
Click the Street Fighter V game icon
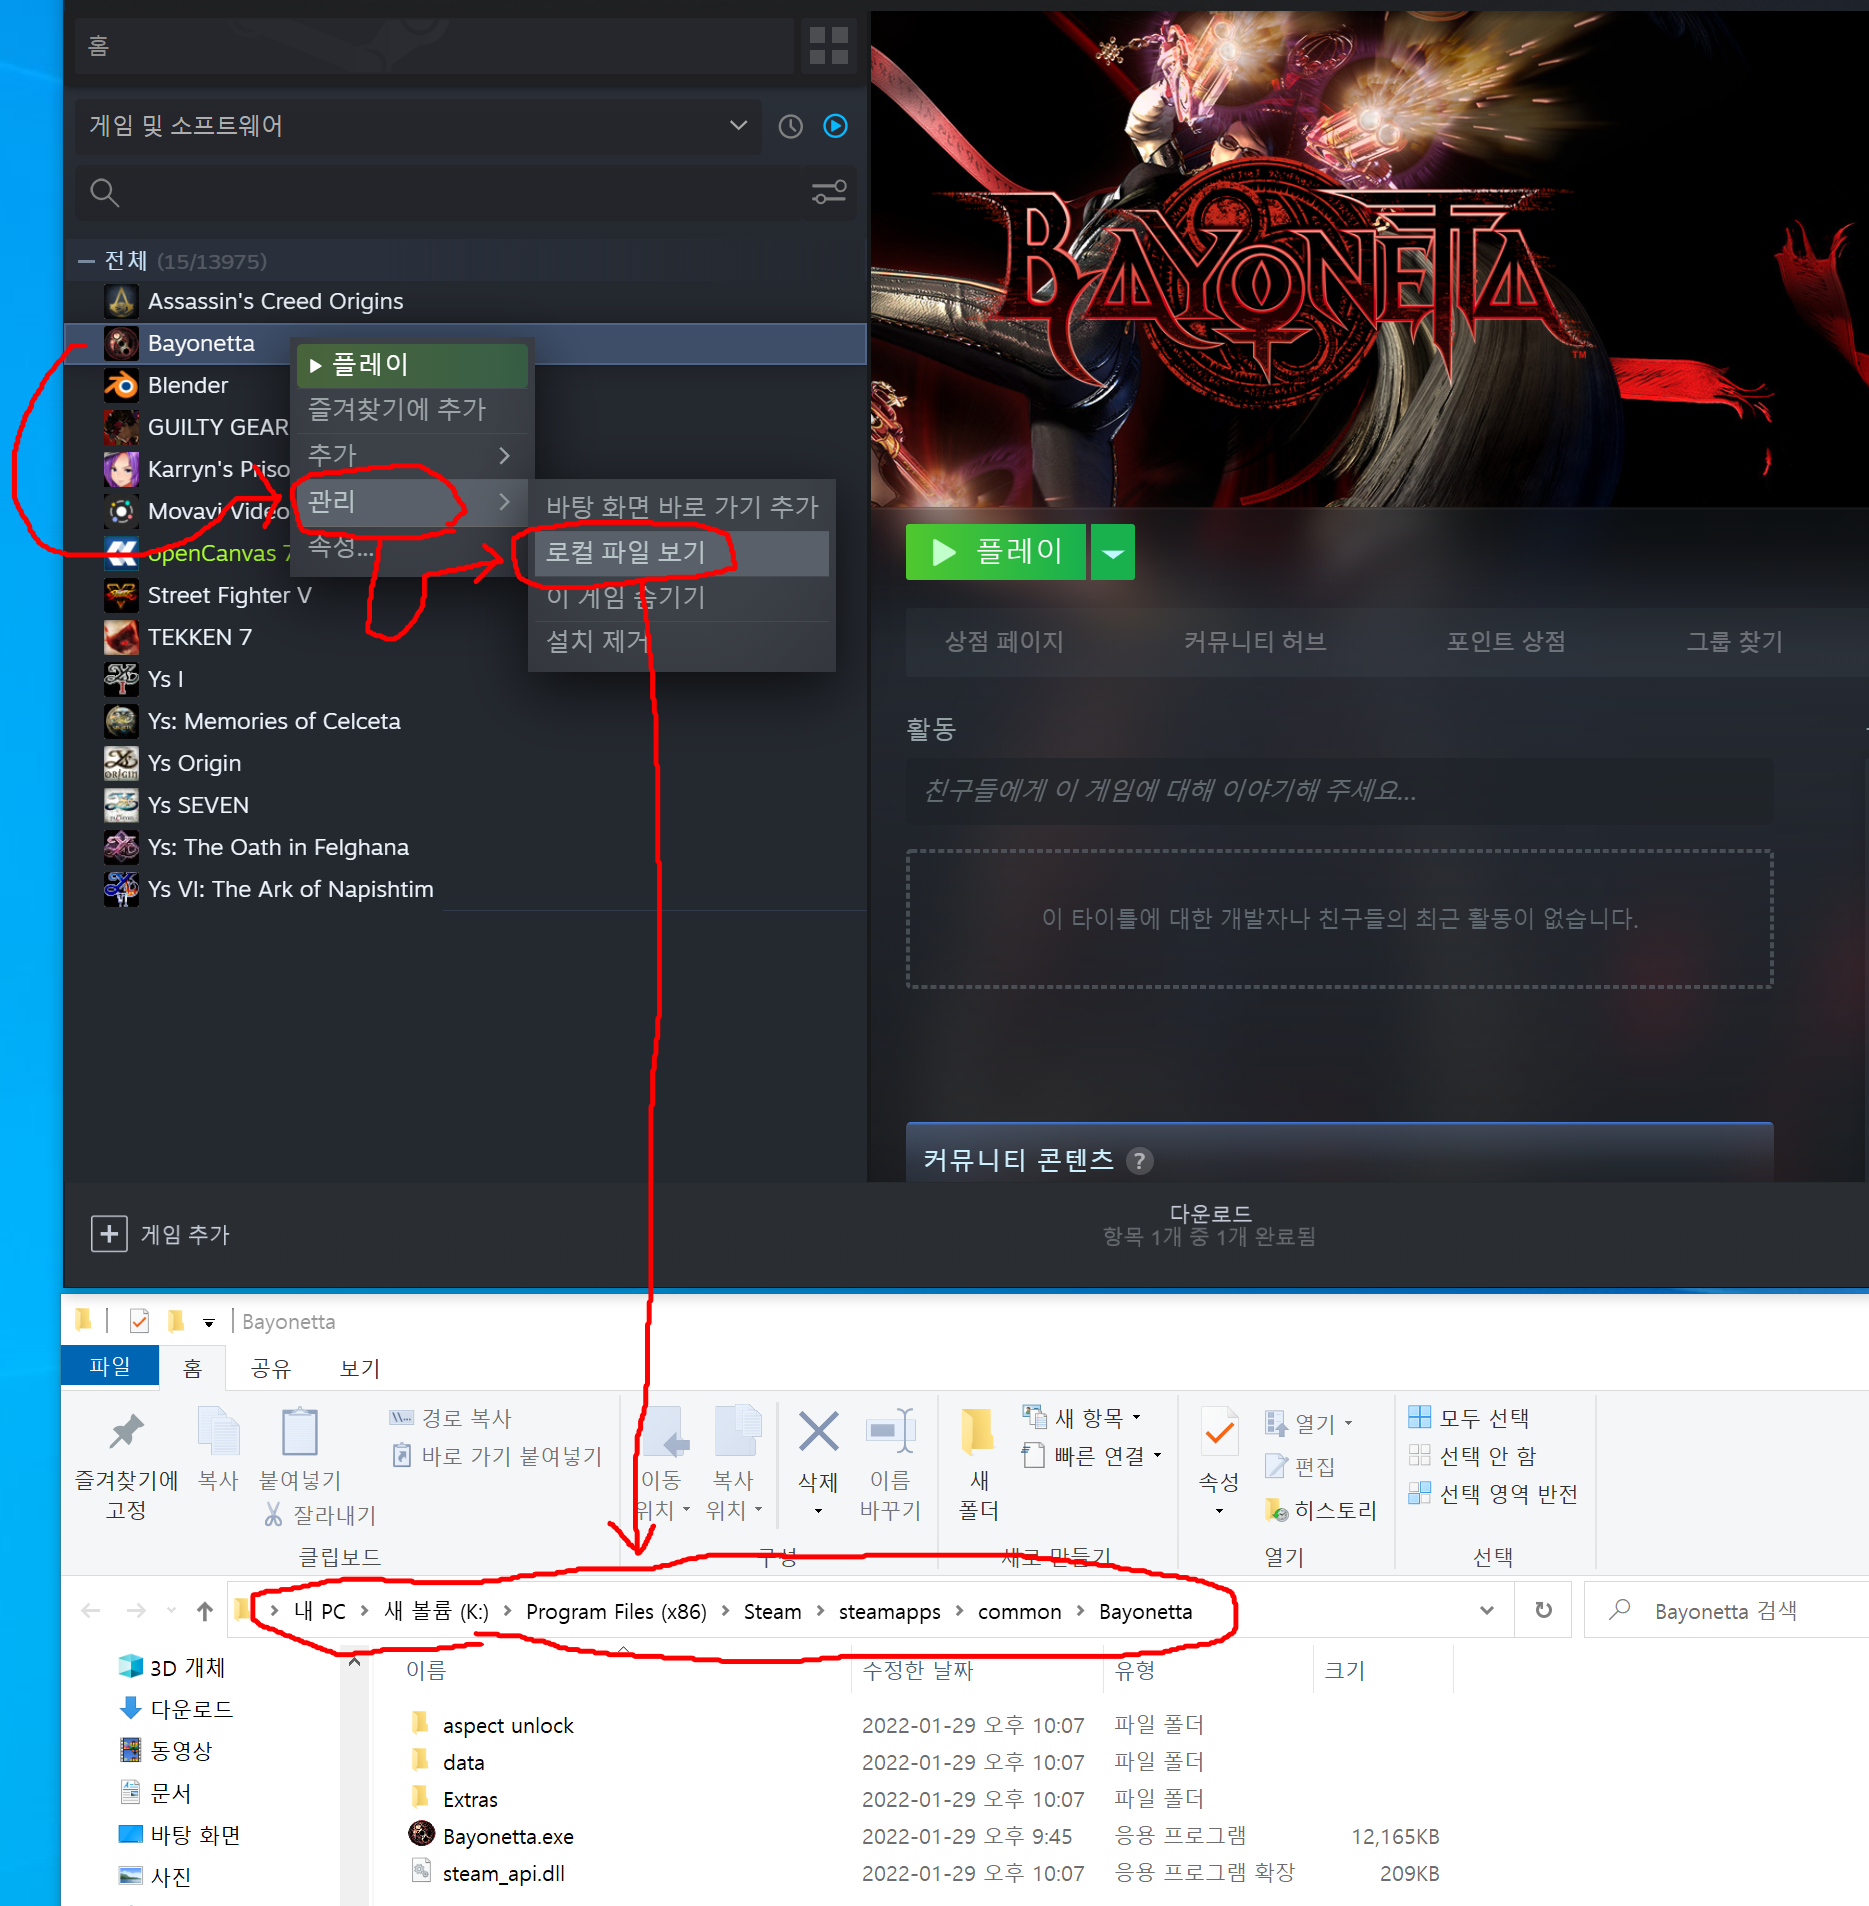click(x=121, y=595)
